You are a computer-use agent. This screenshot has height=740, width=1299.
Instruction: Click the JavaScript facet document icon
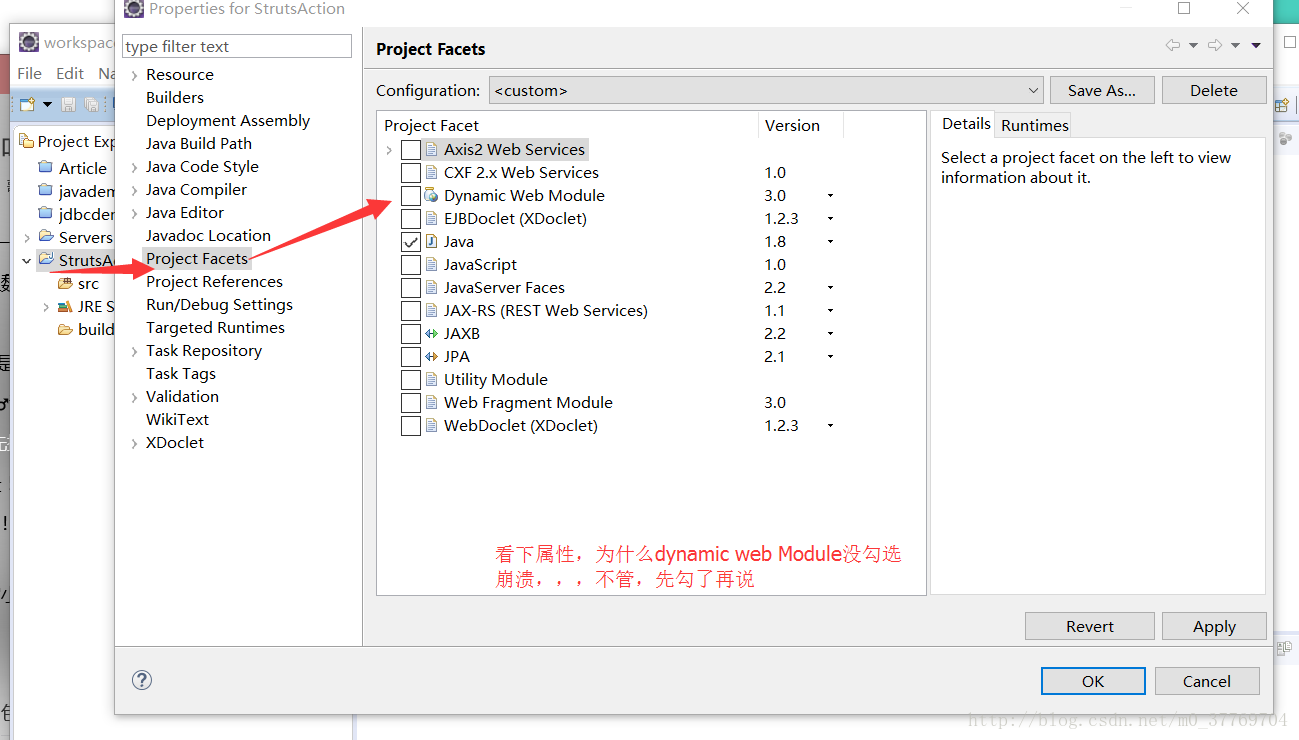pos(431,265)
